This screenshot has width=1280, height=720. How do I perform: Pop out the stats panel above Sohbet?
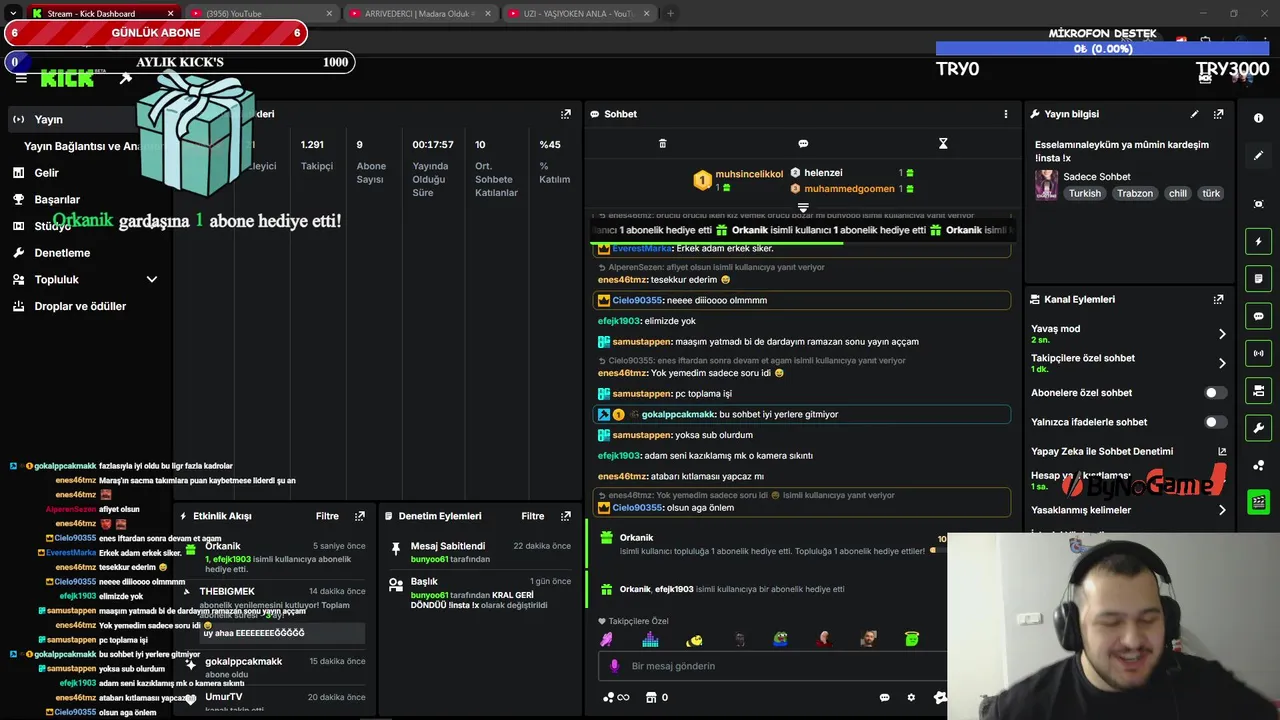(x=565, y=114)
